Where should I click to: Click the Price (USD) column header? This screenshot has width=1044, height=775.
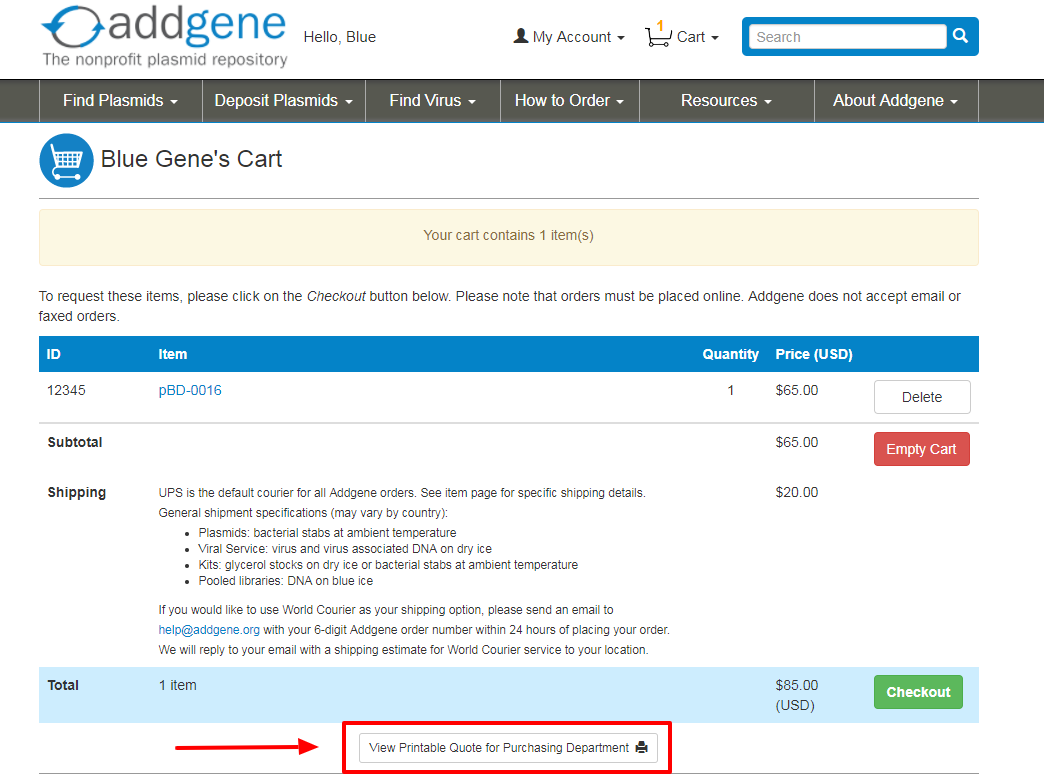pos(814,354)
